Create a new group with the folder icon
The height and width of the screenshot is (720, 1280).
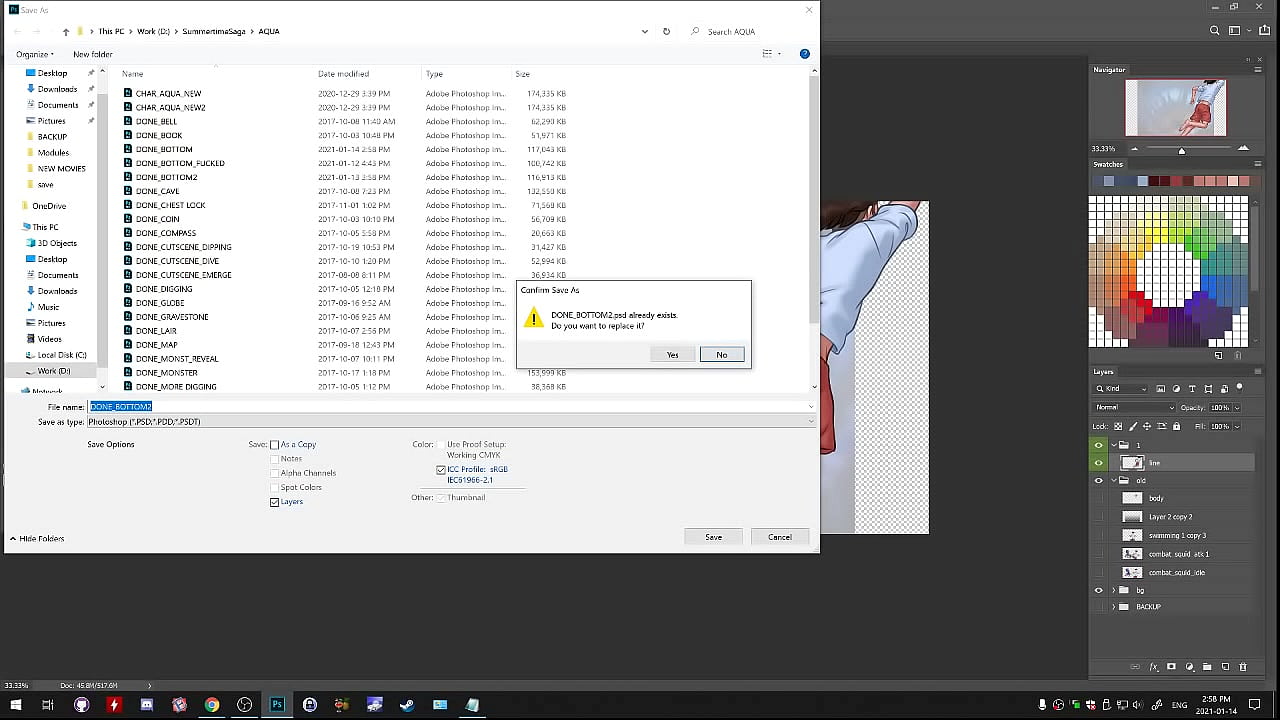click(x=1207, y=667)
